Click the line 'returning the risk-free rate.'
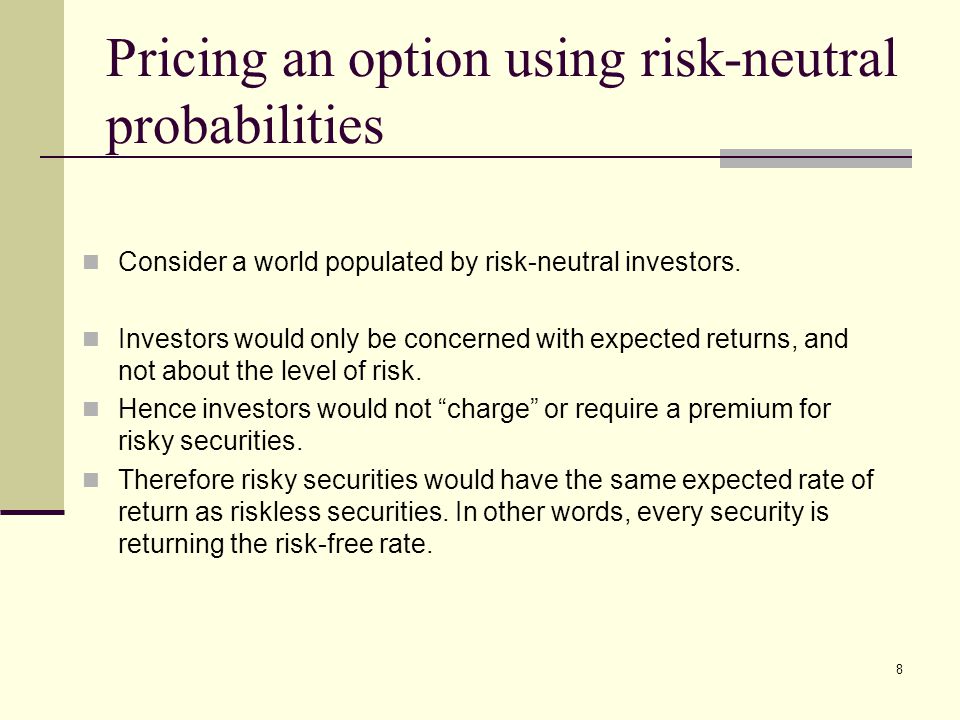 coord(275,544)
